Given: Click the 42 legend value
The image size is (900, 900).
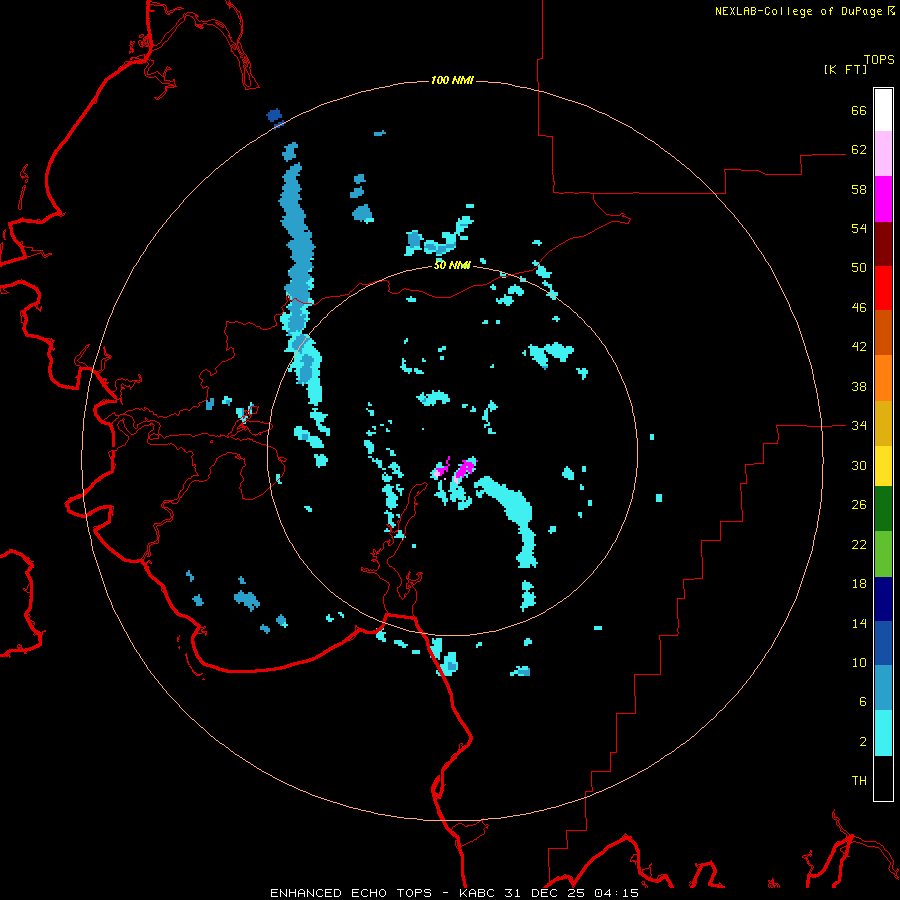Looking at the screenshot, I should (859, 347).
